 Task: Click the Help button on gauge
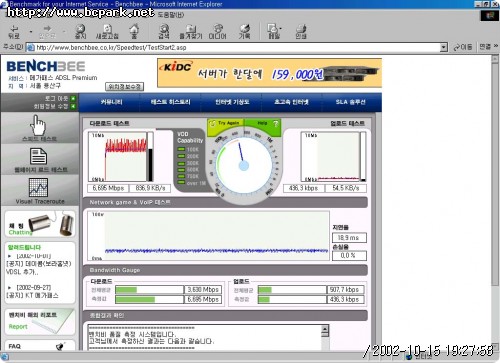[x=262, y=123]
